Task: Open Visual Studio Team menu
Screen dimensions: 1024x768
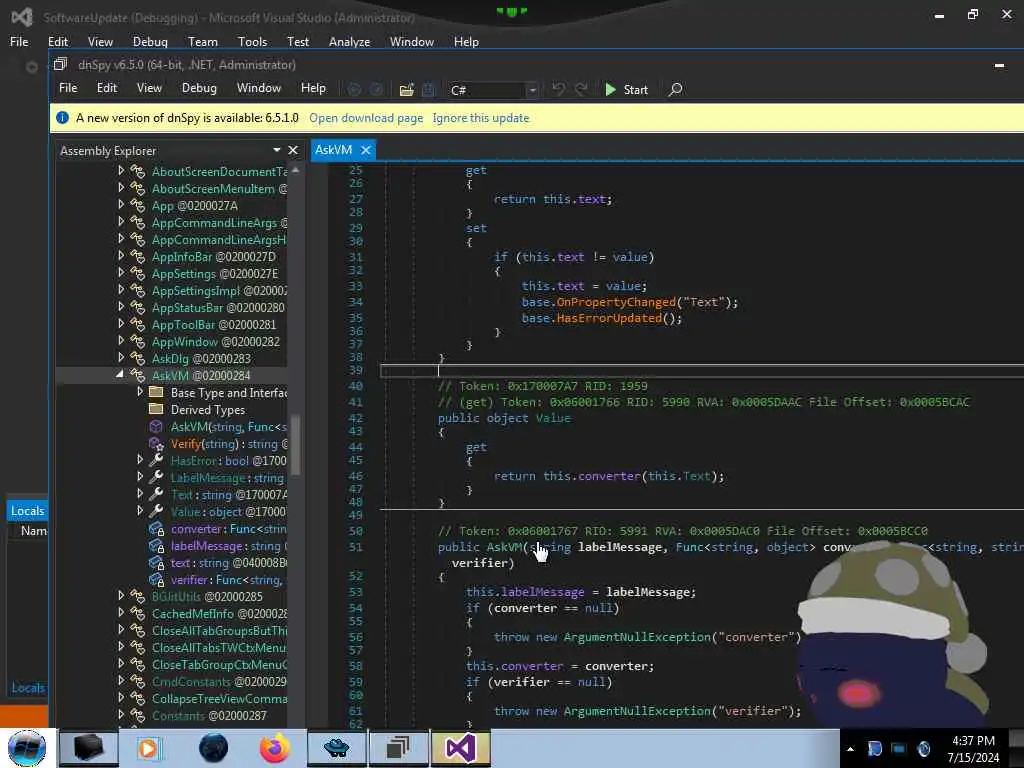Action: tap(202, 42)
